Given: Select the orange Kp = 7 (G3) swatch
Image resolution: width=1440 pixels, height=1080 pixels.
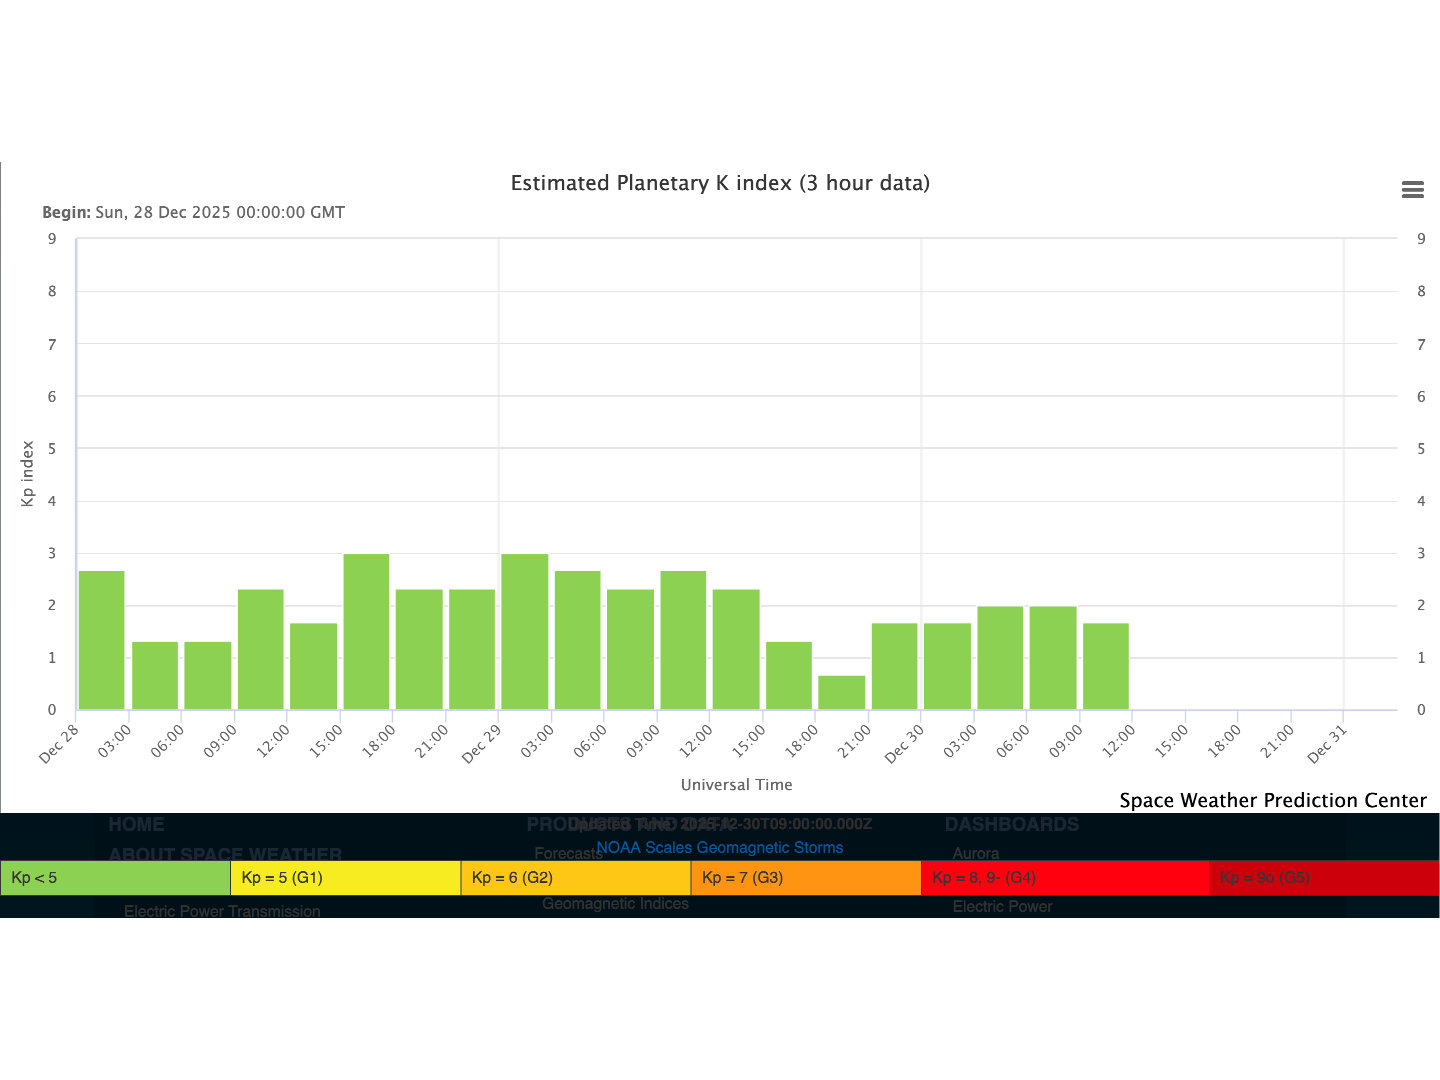Looking at the screenshot, I should (x=805, y=878).
